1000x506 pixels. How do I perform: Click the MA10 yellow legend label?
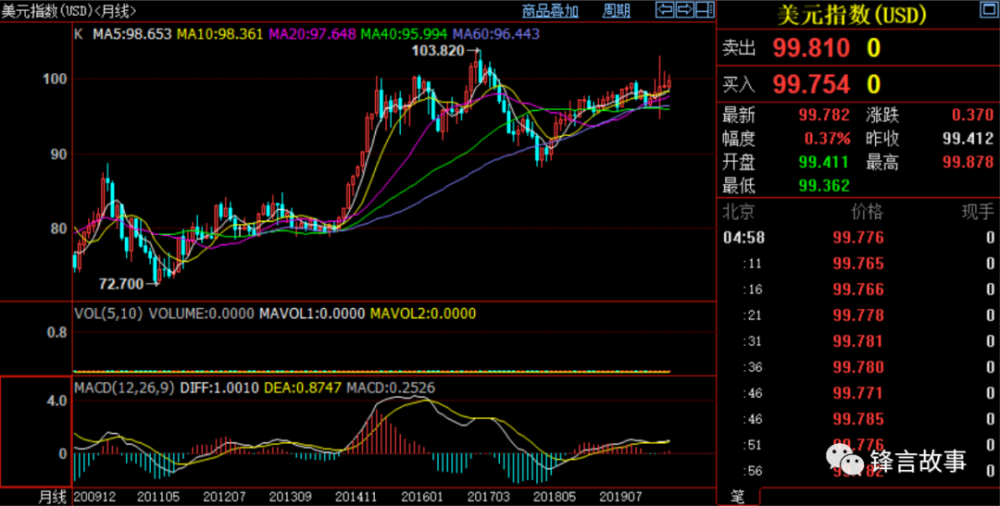point(219,34)
